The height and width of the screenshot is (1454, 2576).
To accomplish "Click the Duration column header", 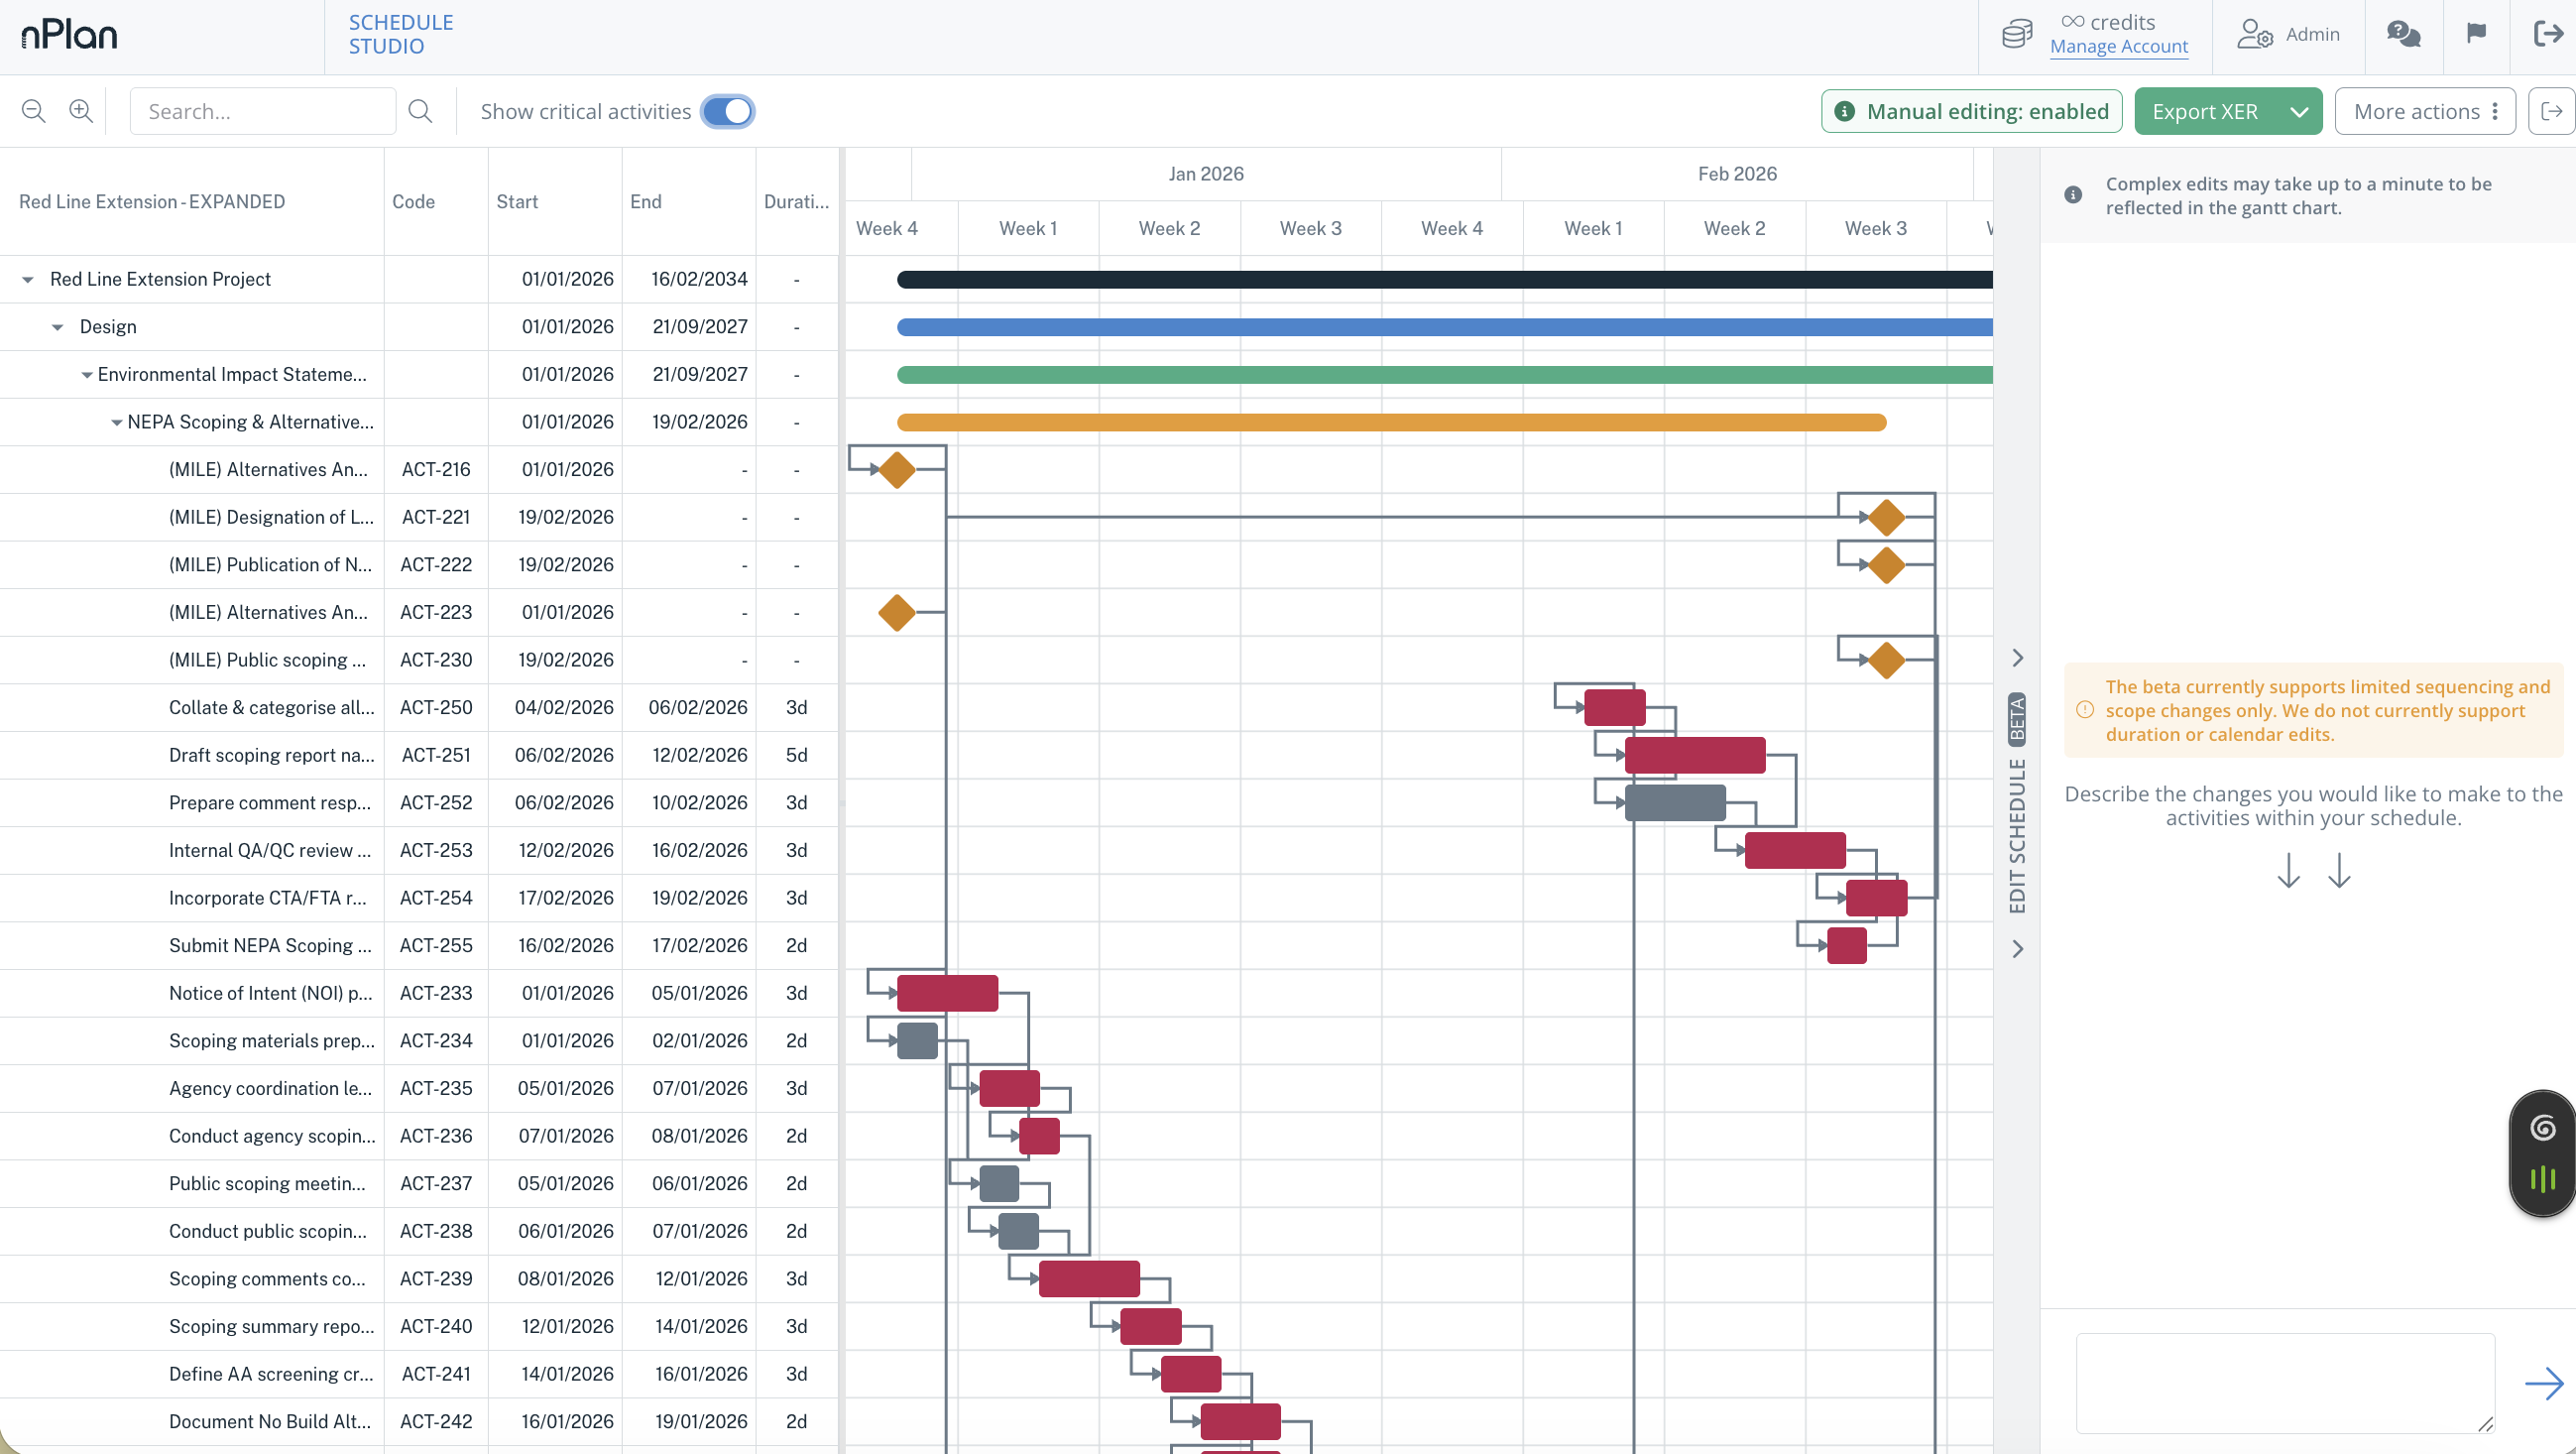I will tap(796, 202).
